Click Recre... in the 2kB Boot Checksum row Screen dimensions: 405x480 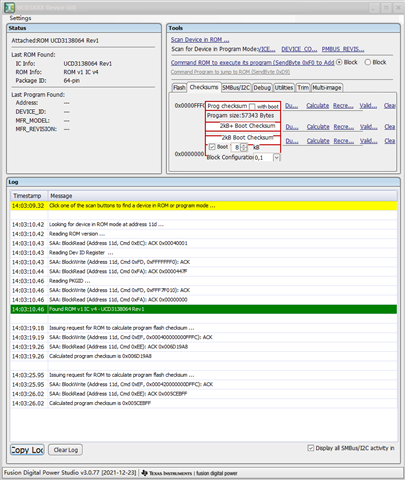pyautogui.click(x=343, y=141)
